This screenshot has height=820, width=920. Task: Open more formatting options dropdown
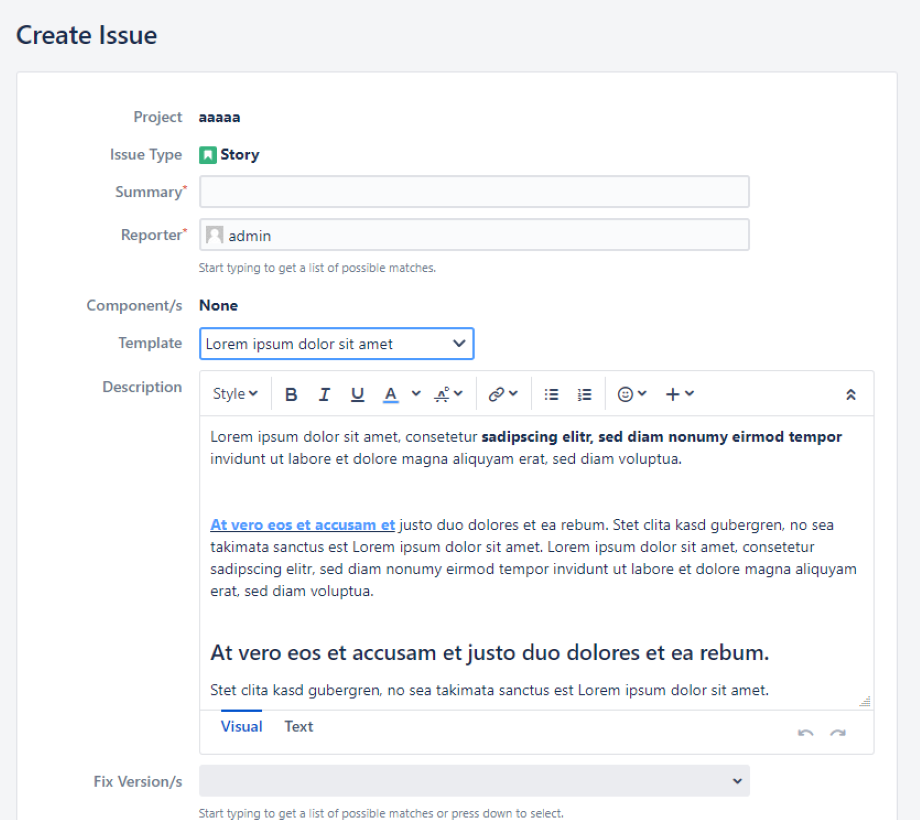click(449, 394)
